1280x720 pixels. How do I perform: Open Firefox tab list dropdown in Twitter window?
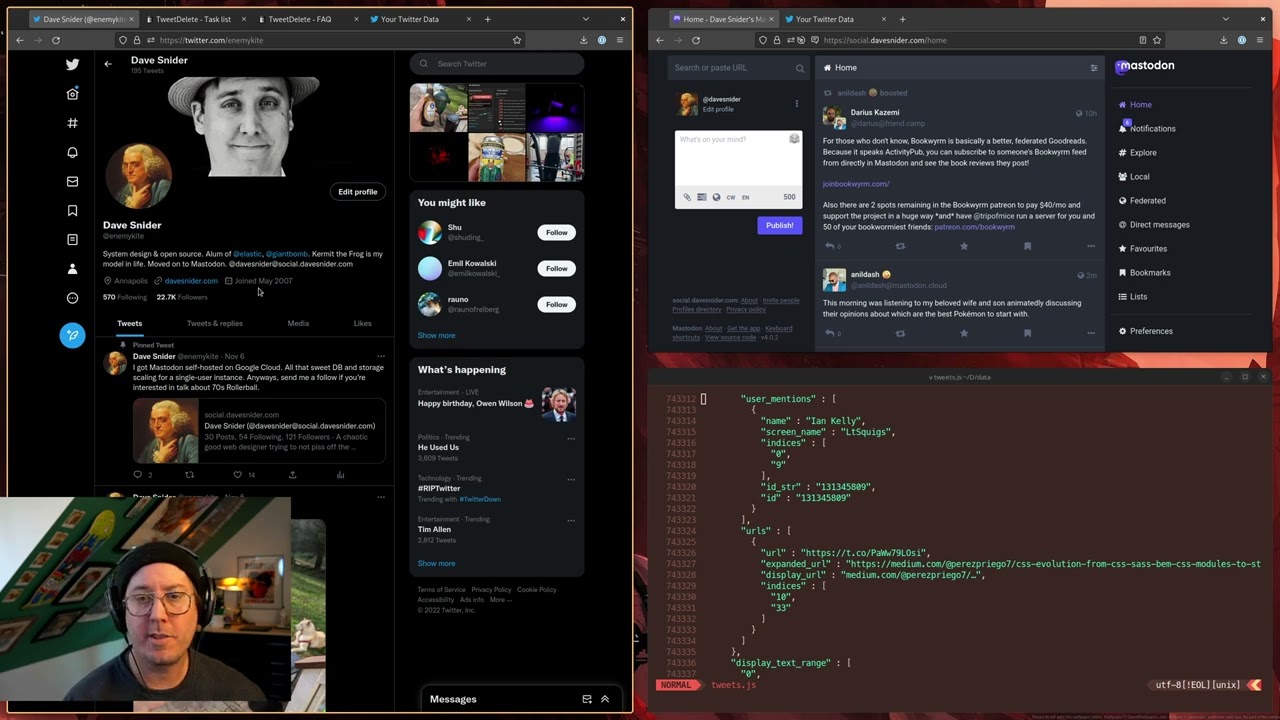[x=586, y=19]
